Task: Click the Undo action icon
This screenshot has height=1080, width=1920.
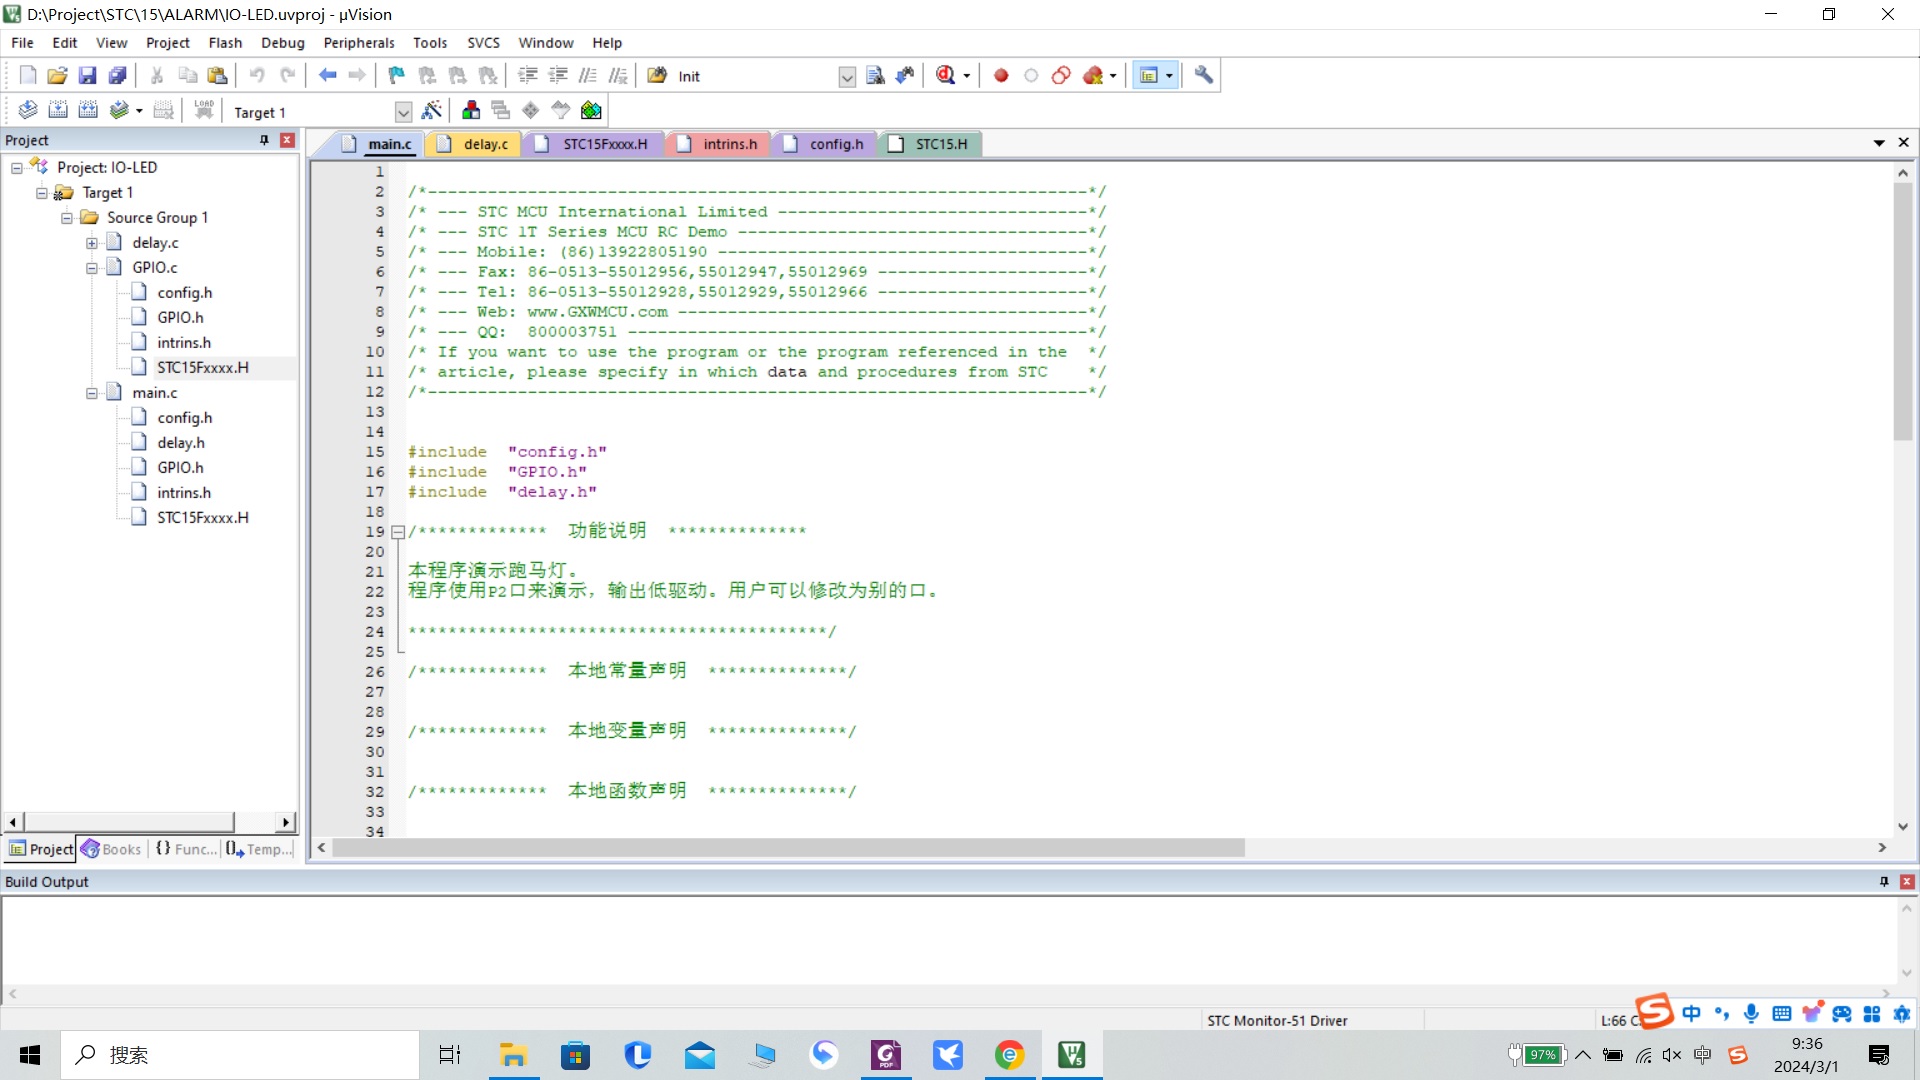Action: tap(256, 74)
